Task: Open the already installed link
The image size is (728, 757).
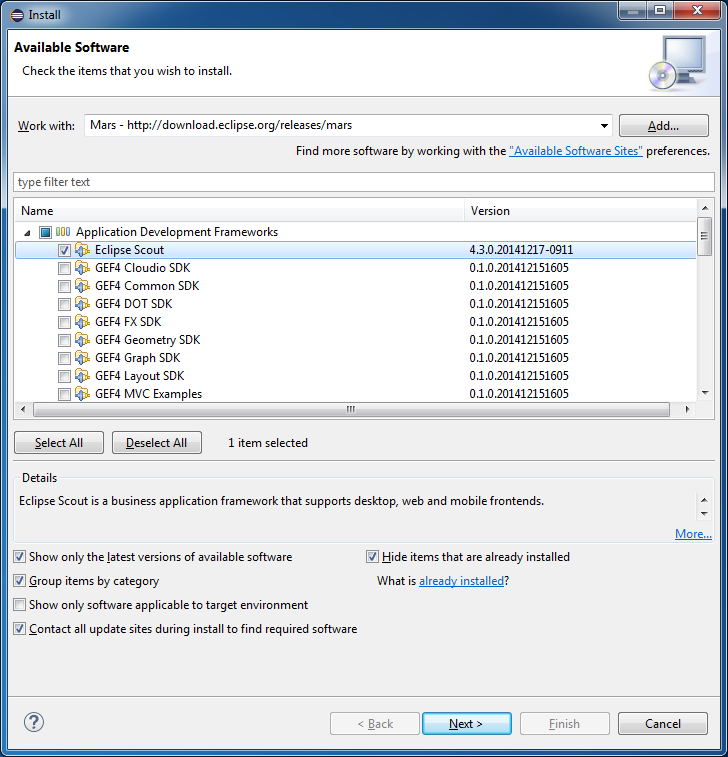Action: click(461, 581)
